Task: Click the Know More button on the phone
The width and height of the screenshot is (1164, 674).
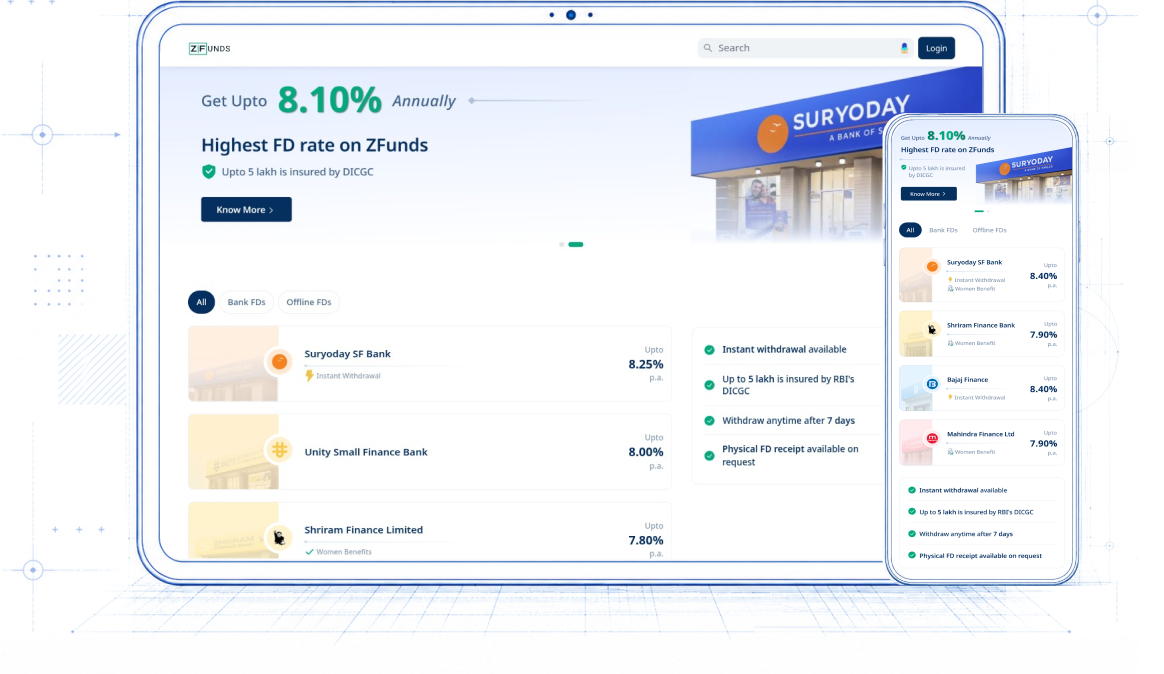Action: [x=929, y=194]
